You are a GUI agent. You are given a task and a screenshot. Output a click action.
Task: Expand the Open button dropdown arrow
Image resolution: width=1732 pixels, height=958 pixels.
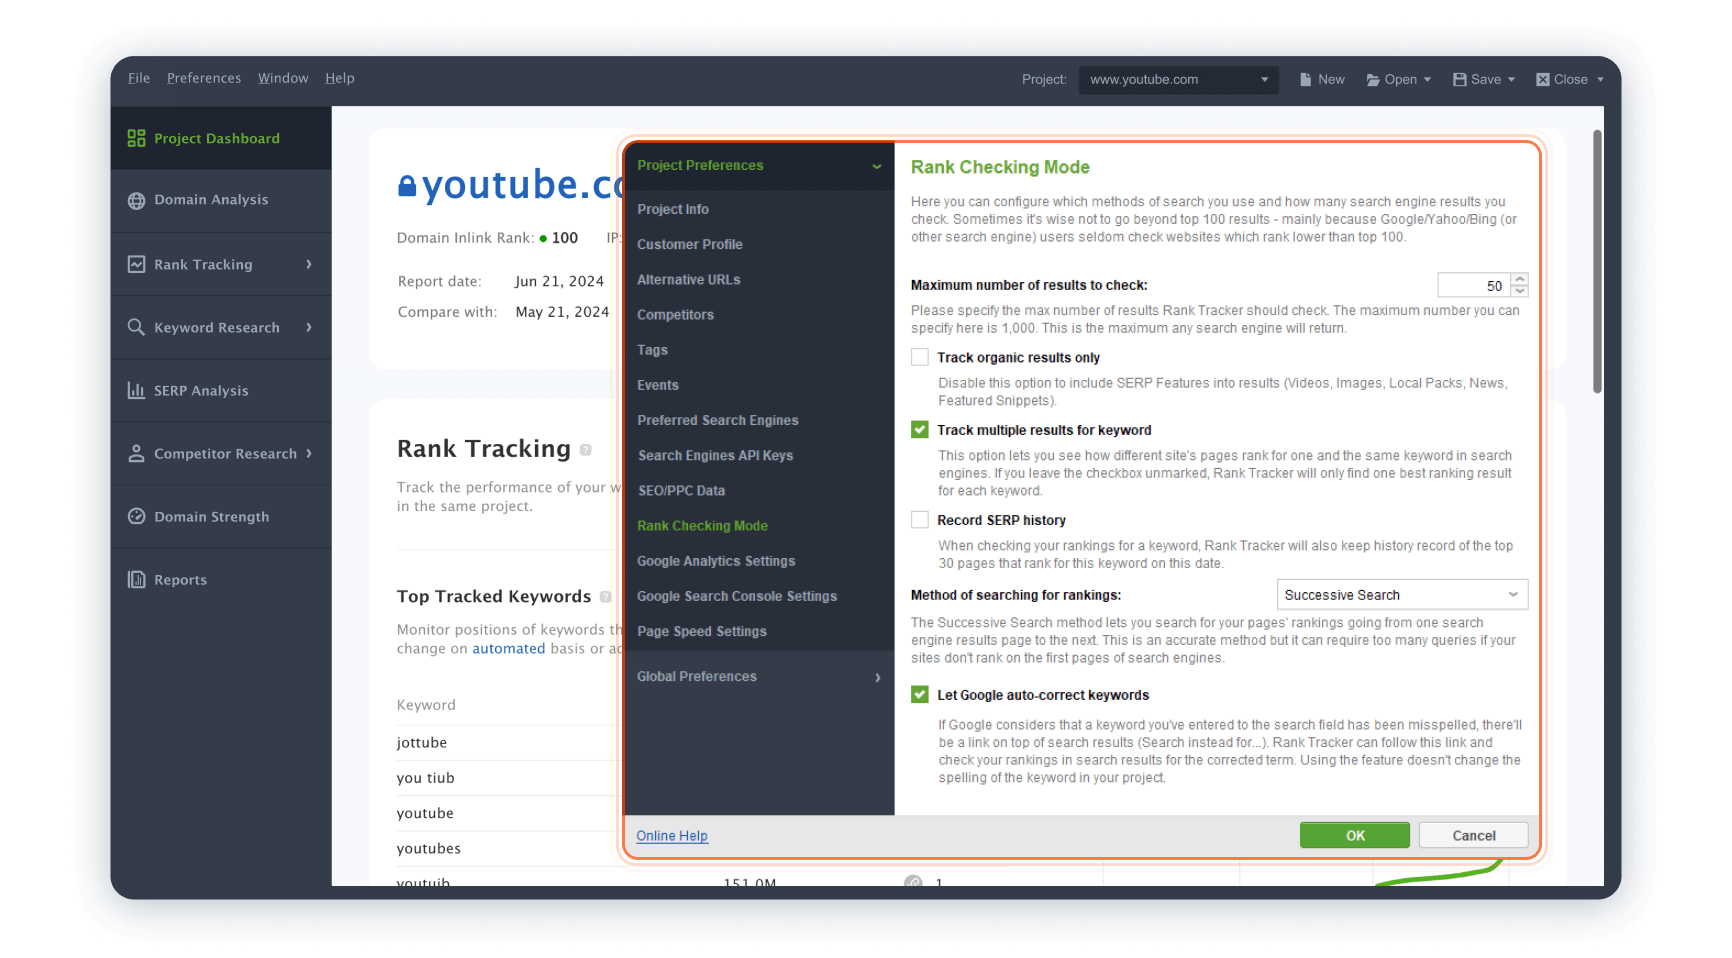click(1427, 80)
